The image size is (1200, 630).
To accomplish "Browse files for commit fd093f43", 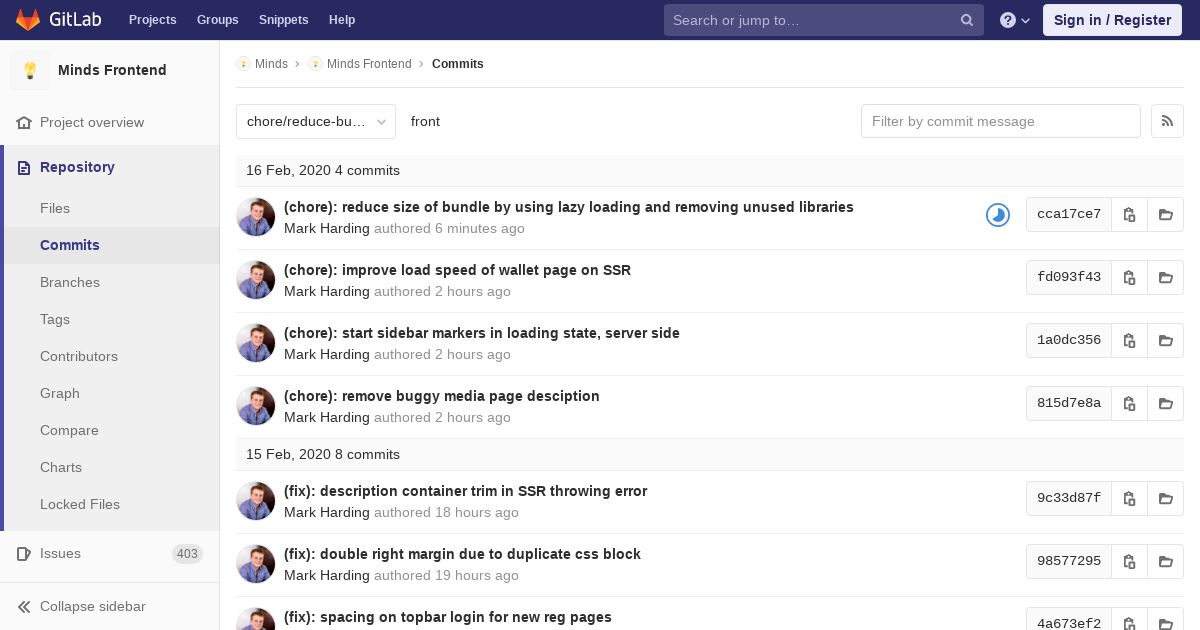I will 1165,278.
